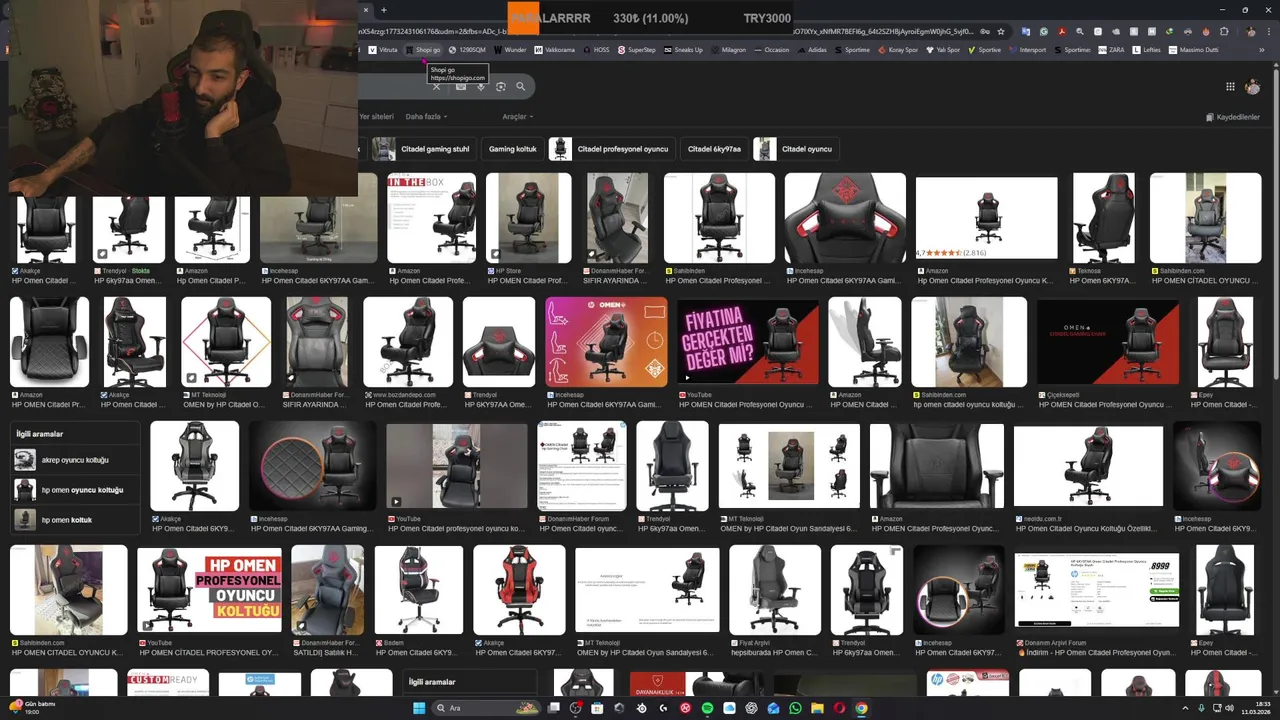Select the Gaming koltuk filter chip
Image resolution: width=1280 pixels, height=720 pixels.
512,149
